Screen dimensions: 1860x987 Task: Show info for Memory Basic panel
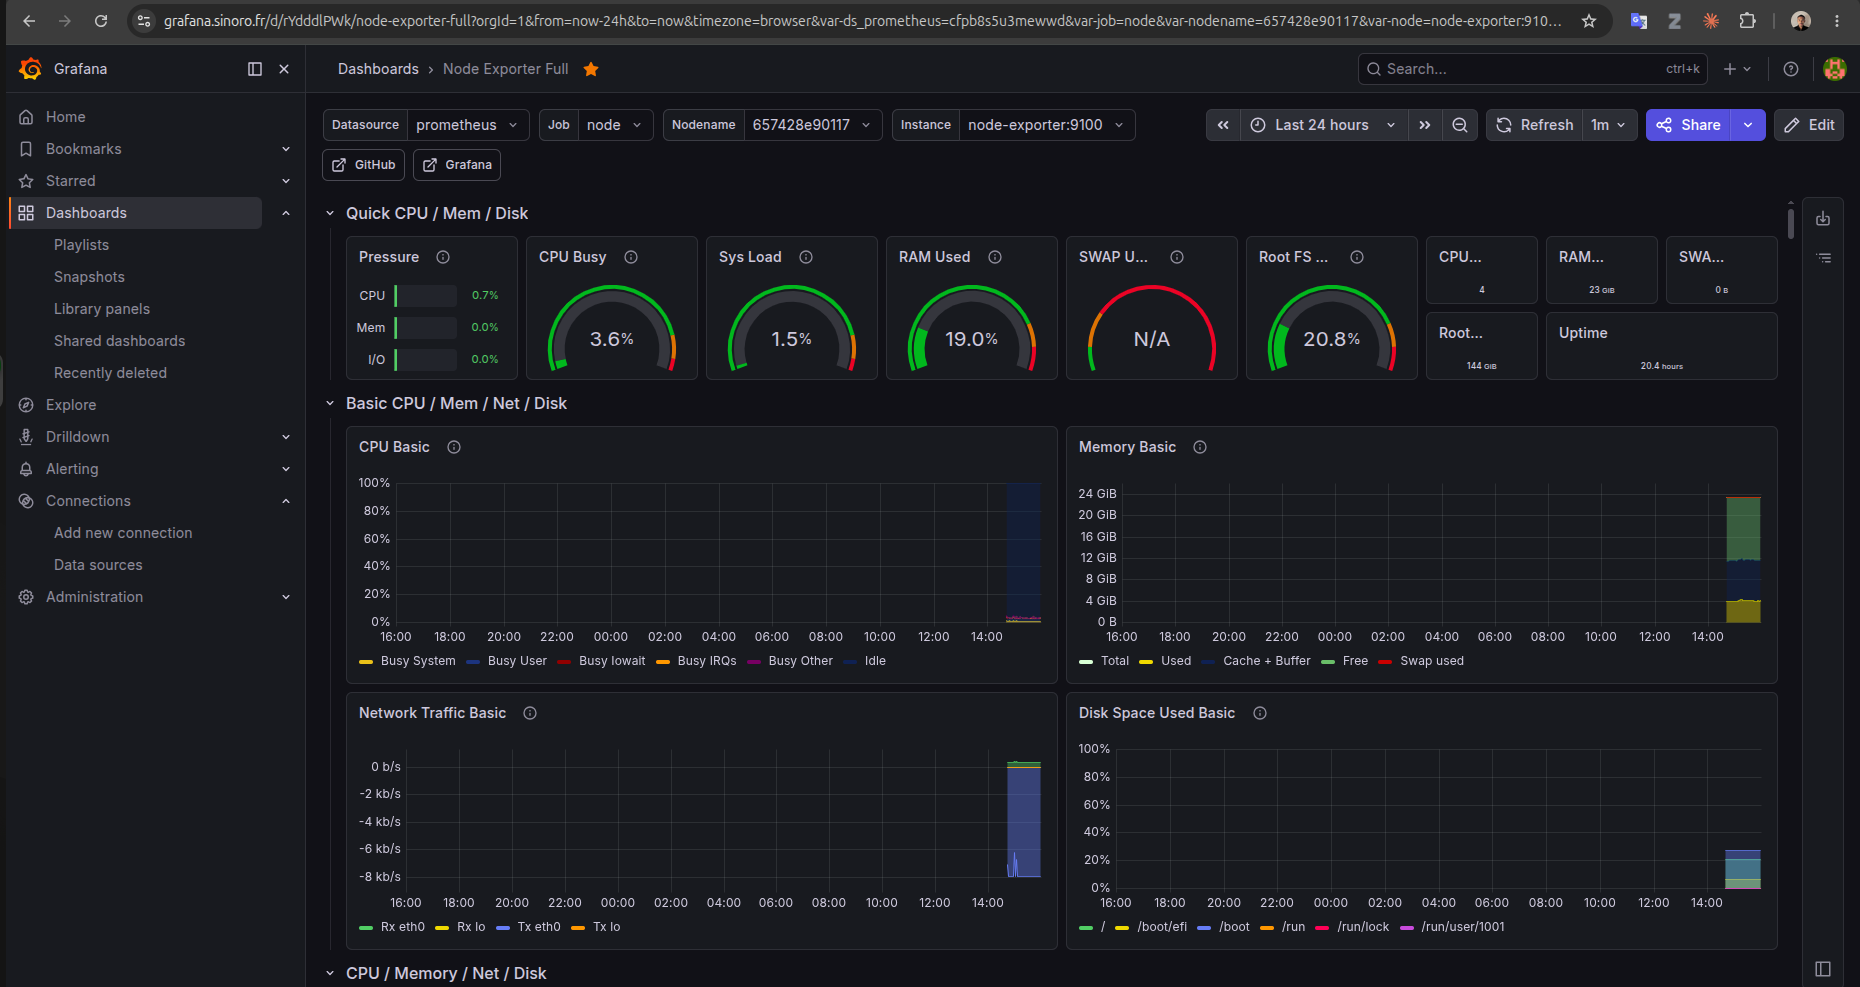pyautogui.click(x=1200, y=447)
